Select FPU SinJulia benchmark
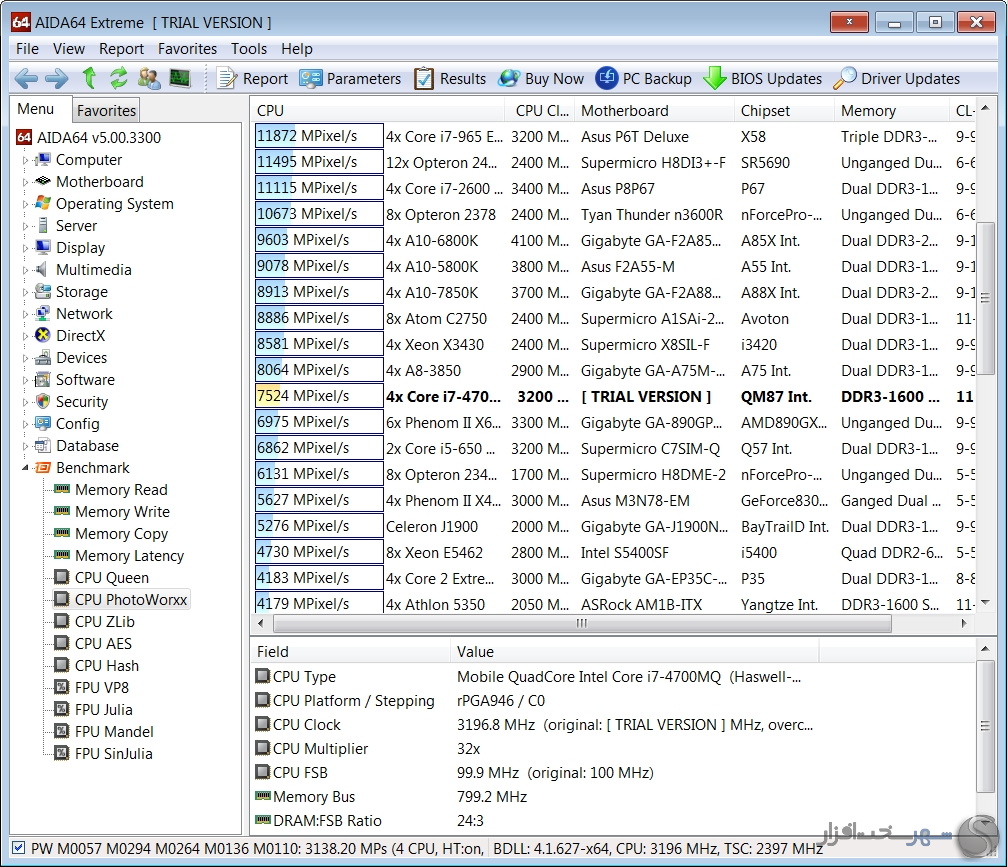1007x867 pixels. point(114,753)
